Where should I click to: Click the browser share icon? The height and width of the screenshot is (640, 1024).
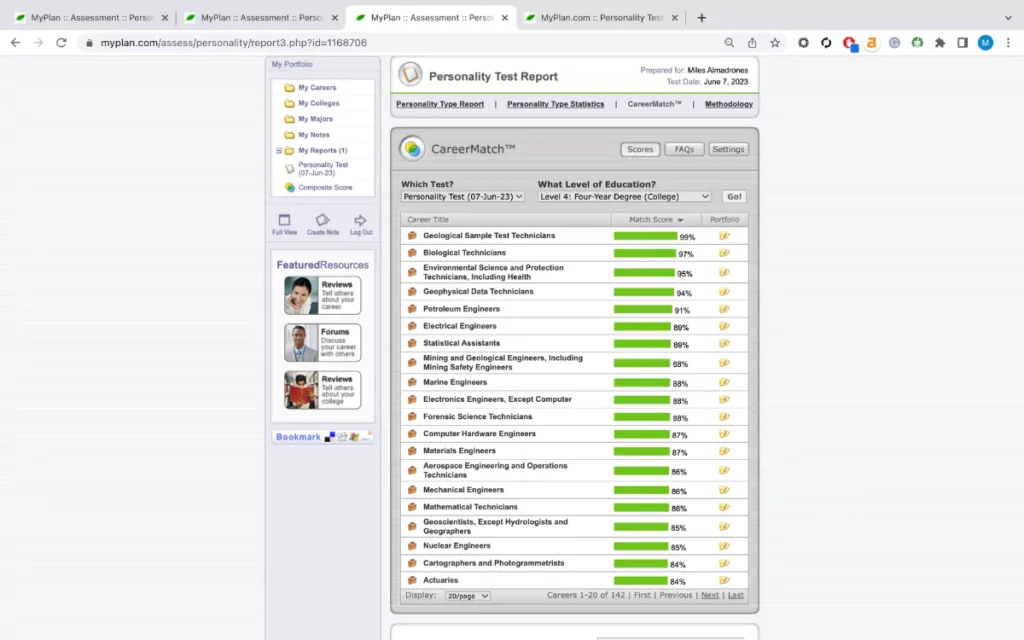(752, 42)
